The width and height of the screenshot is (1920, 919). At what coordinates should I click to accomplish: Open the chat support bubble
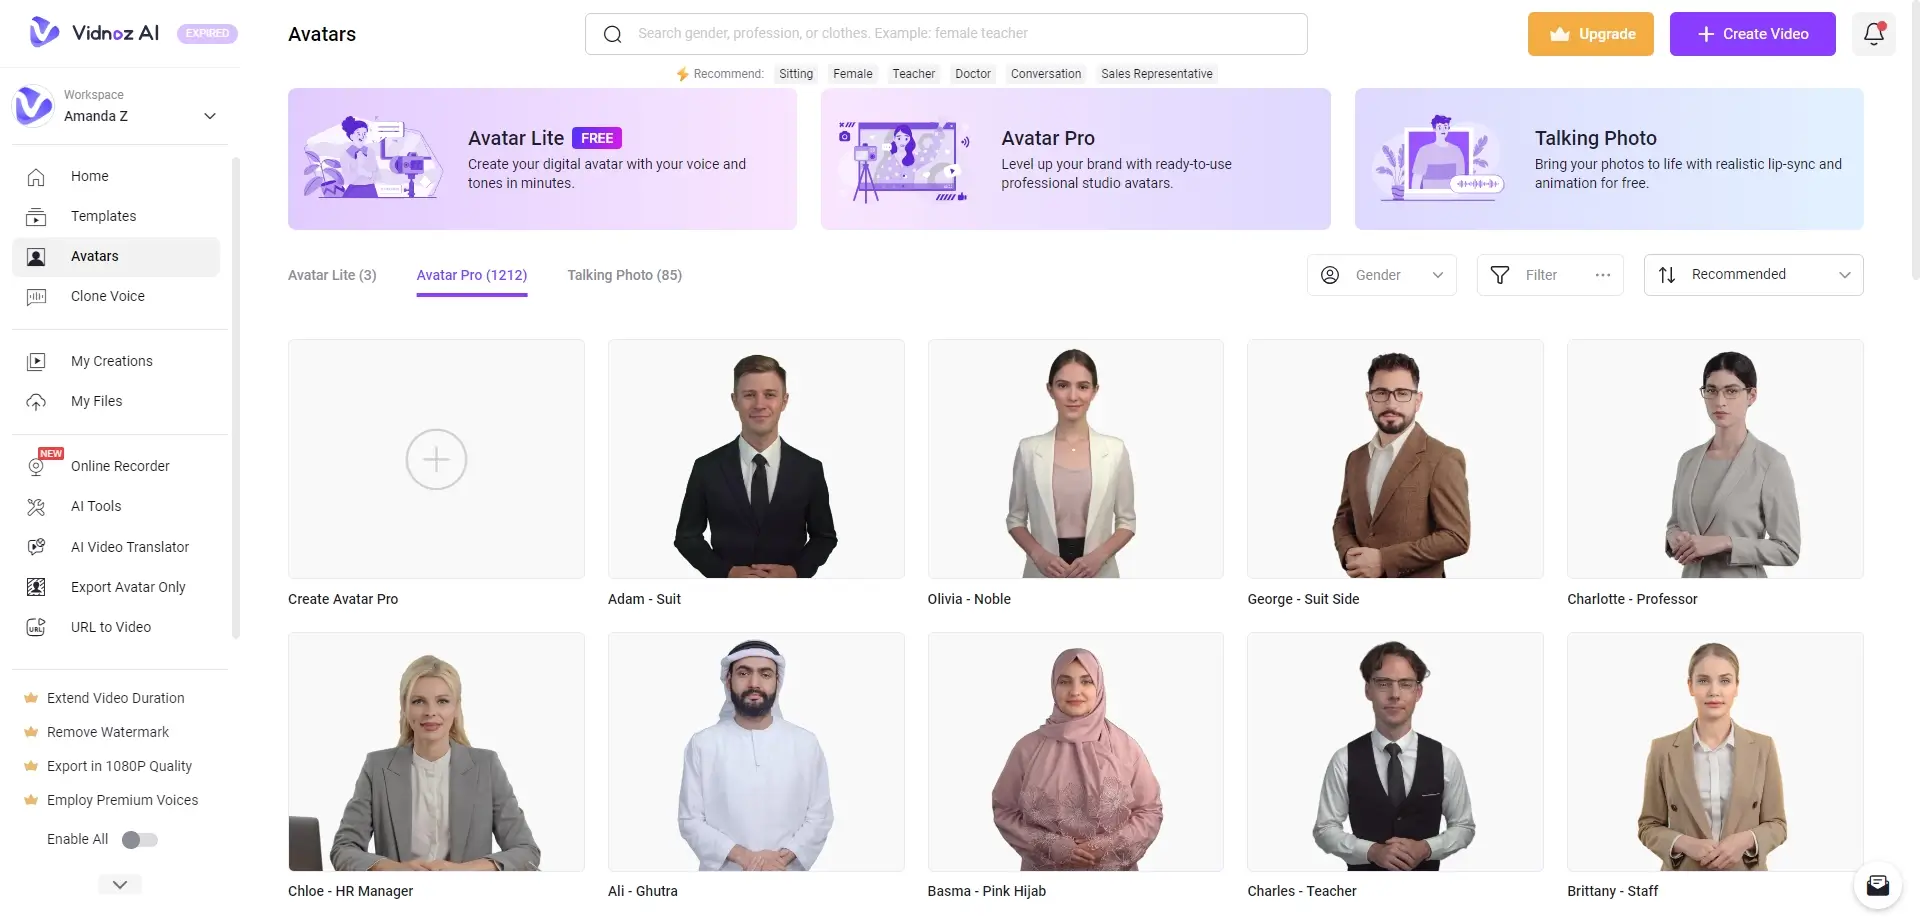coord(1878,885)
